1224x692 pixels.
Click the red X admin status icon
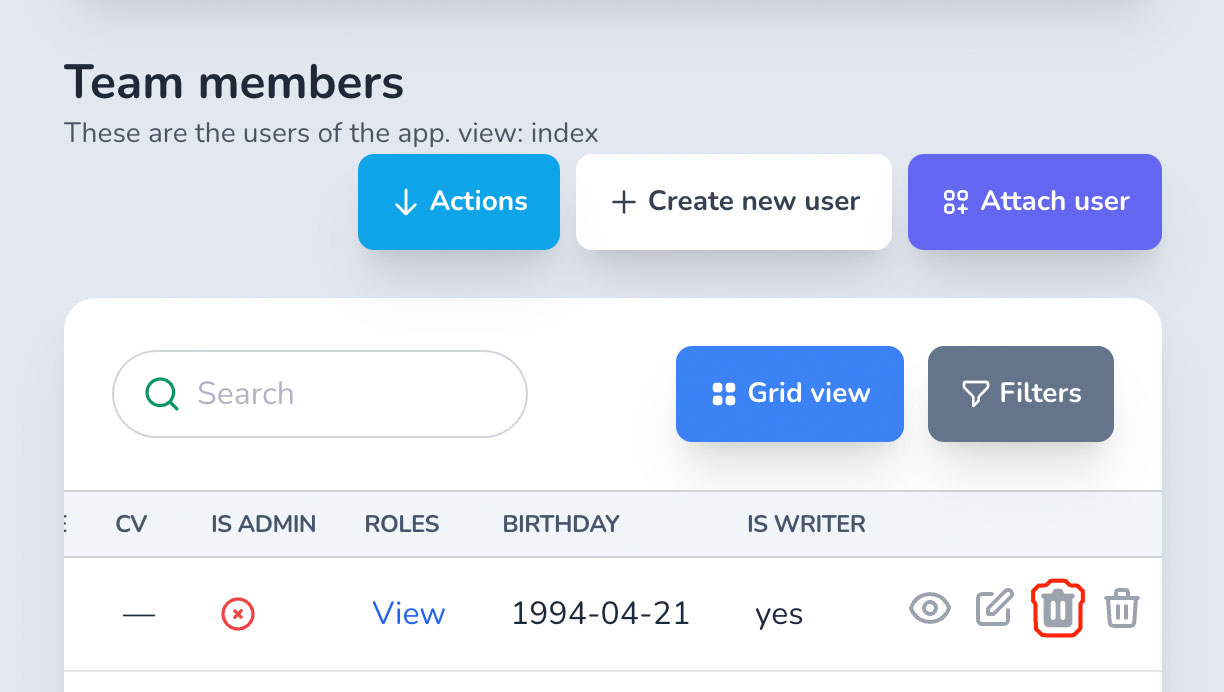tap(238, 613)
